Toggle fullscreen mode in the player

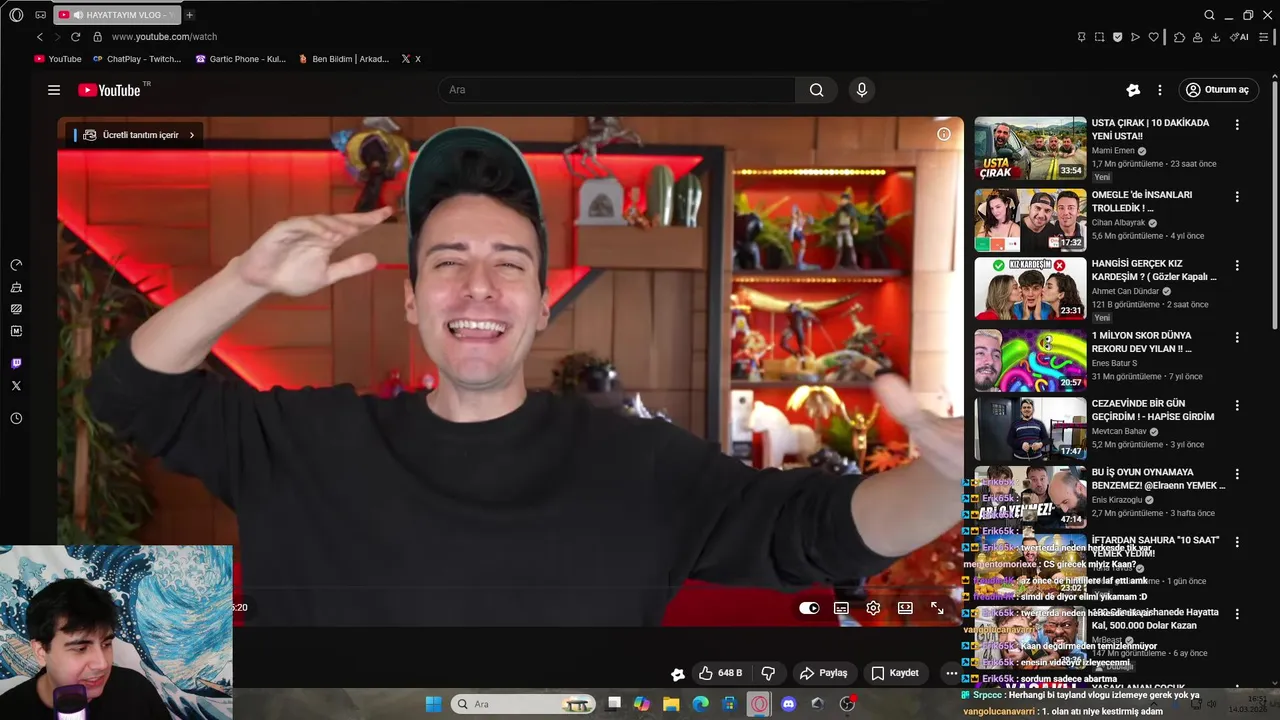coord(937,608)
